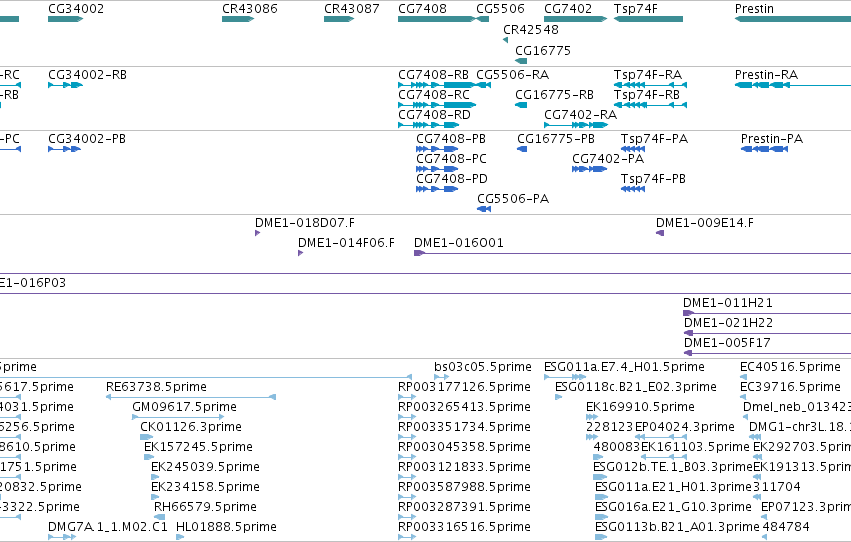Screen dimensions: 851x542
Task: Click EST label CK01126.3prime
Action: click(191, 428)
